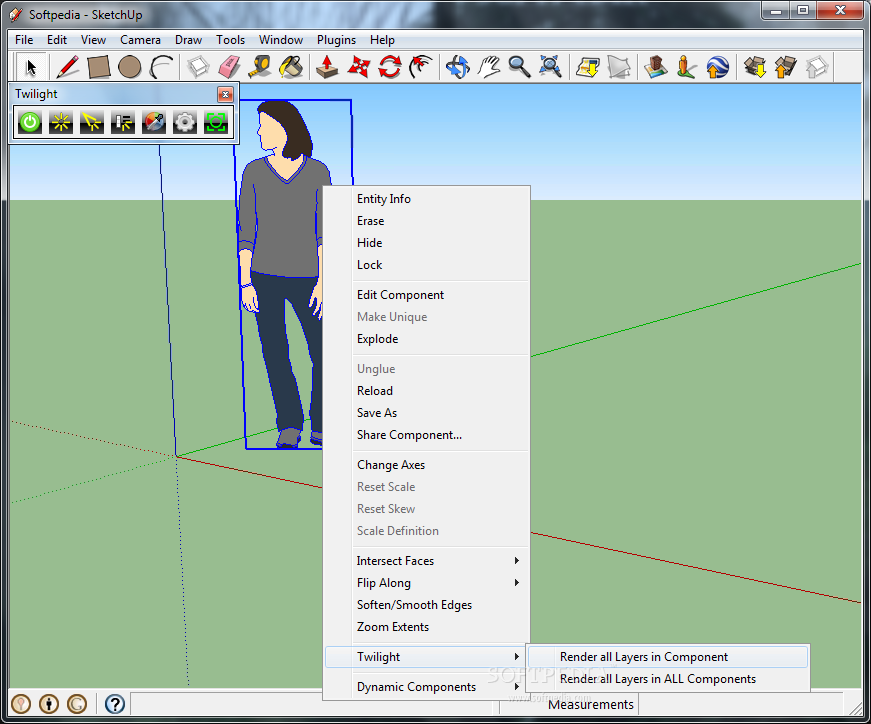
Task: Click the Make Component icon
Action: [198, 67]
